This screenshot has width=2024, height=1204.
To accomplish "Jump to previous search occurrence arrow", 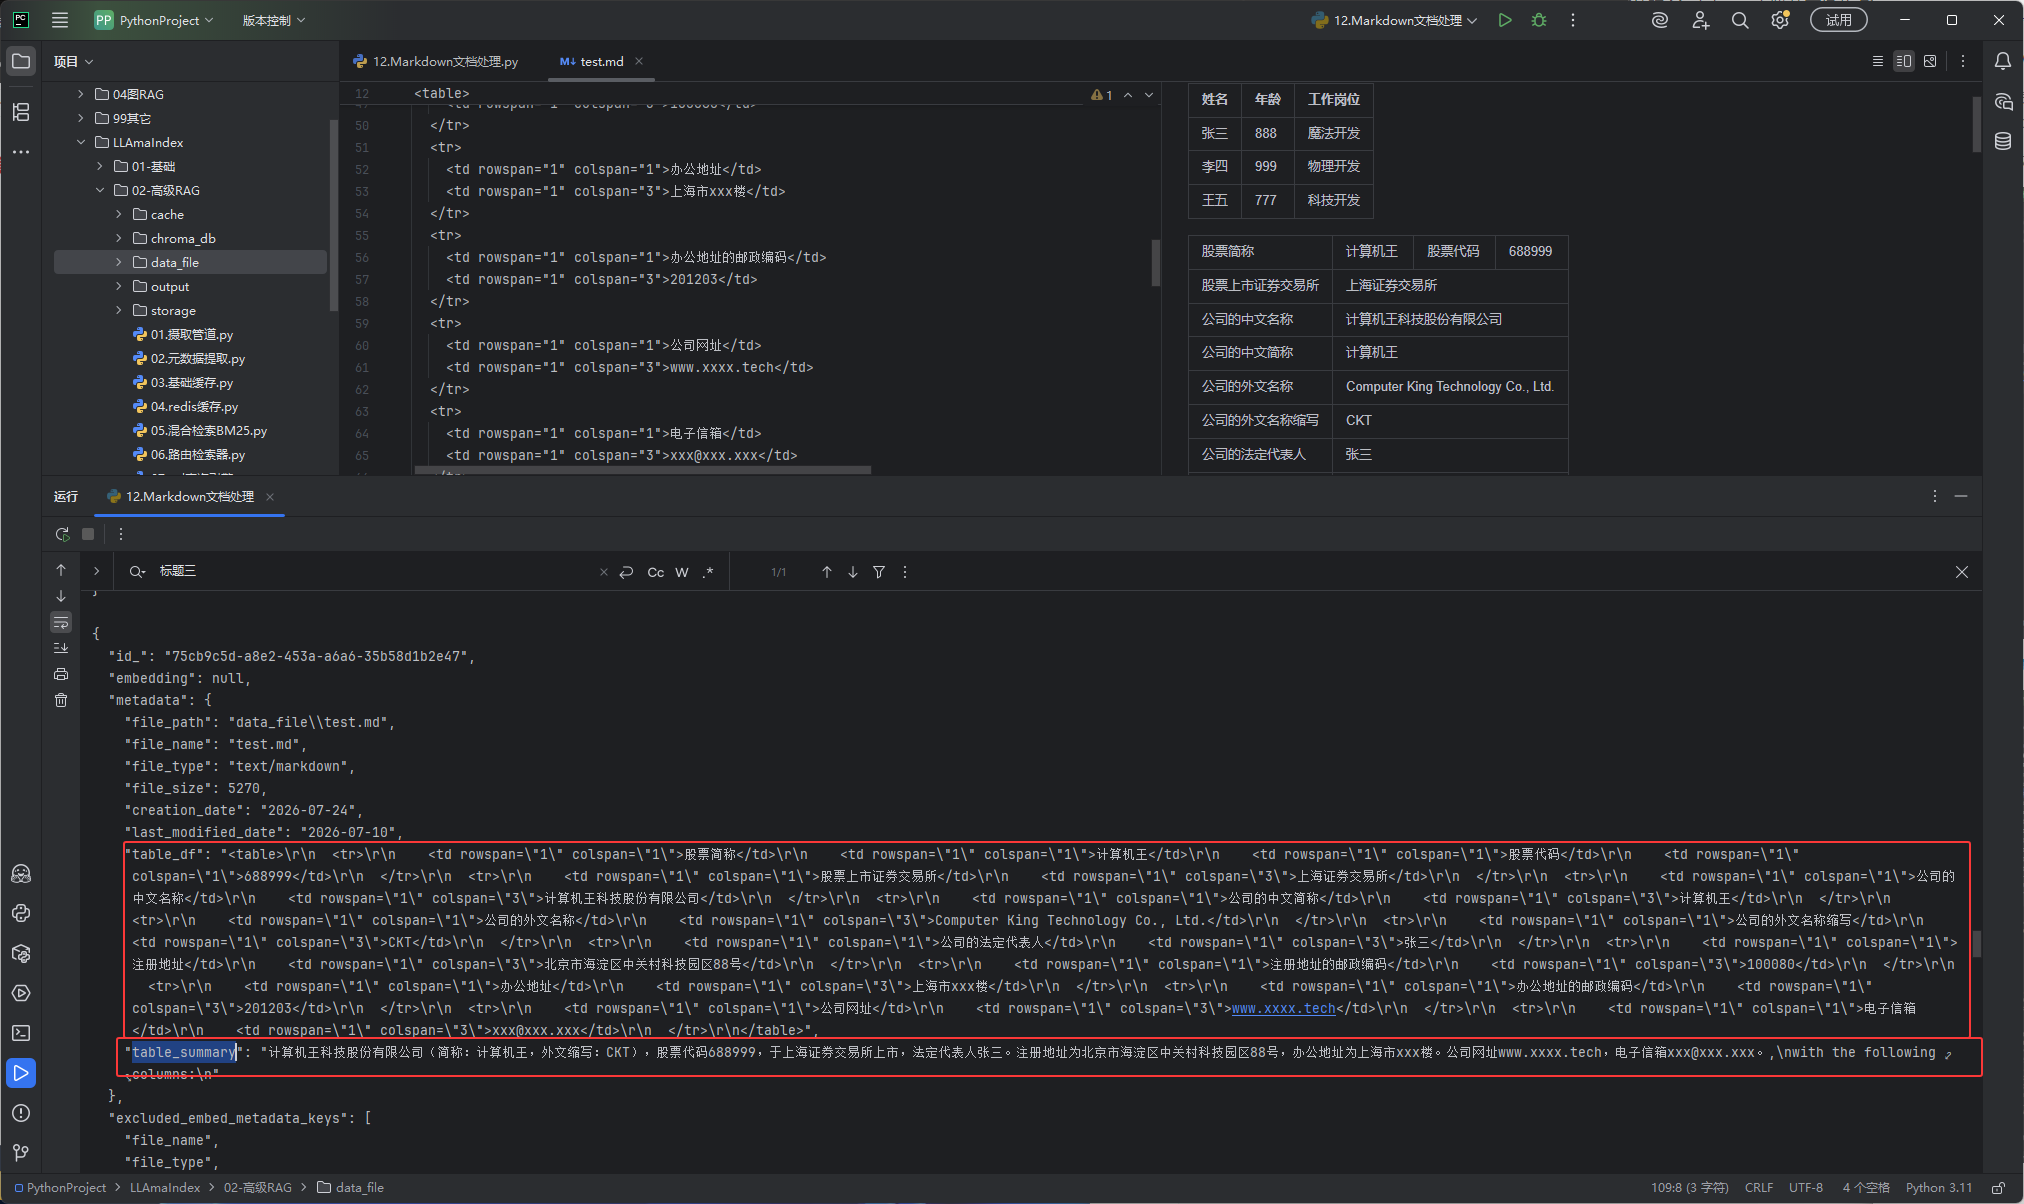I will click(827, 572).
